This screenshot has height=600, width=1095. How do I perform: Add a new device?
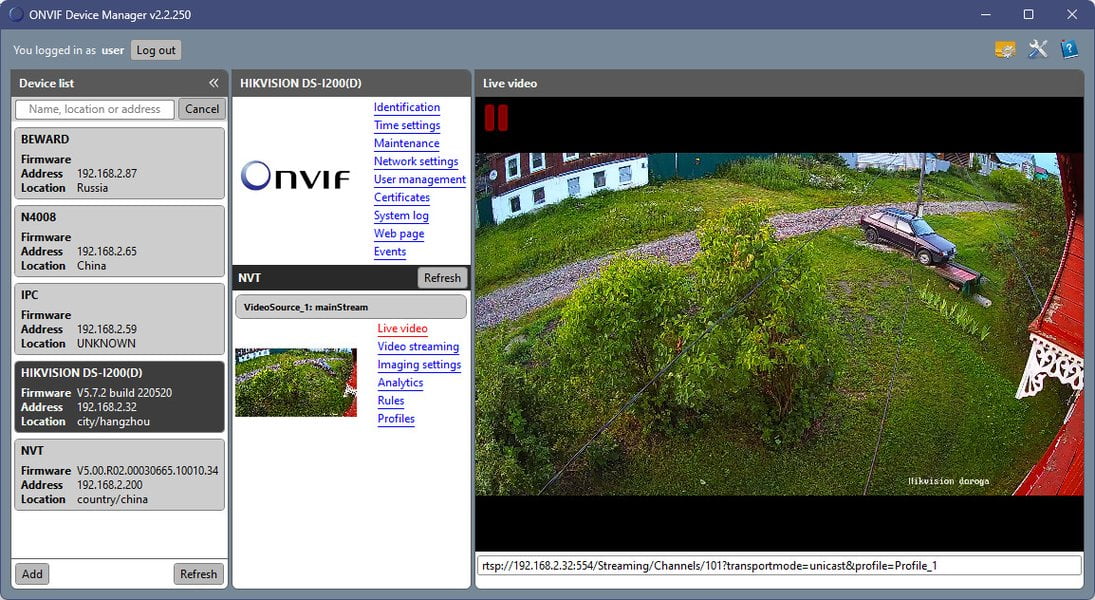point(32,574)
